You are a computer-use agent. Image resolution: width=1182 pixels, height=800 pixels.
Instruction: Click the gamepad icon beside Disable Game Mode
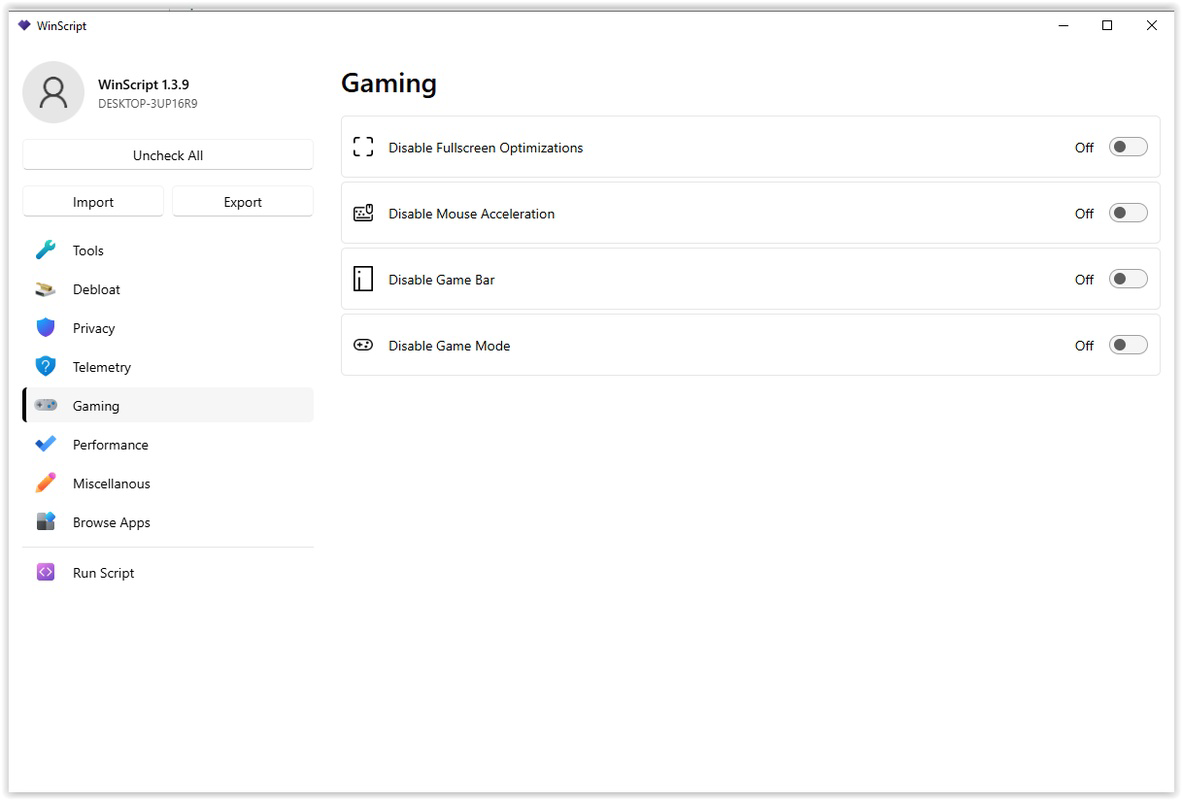click(363, 345)
